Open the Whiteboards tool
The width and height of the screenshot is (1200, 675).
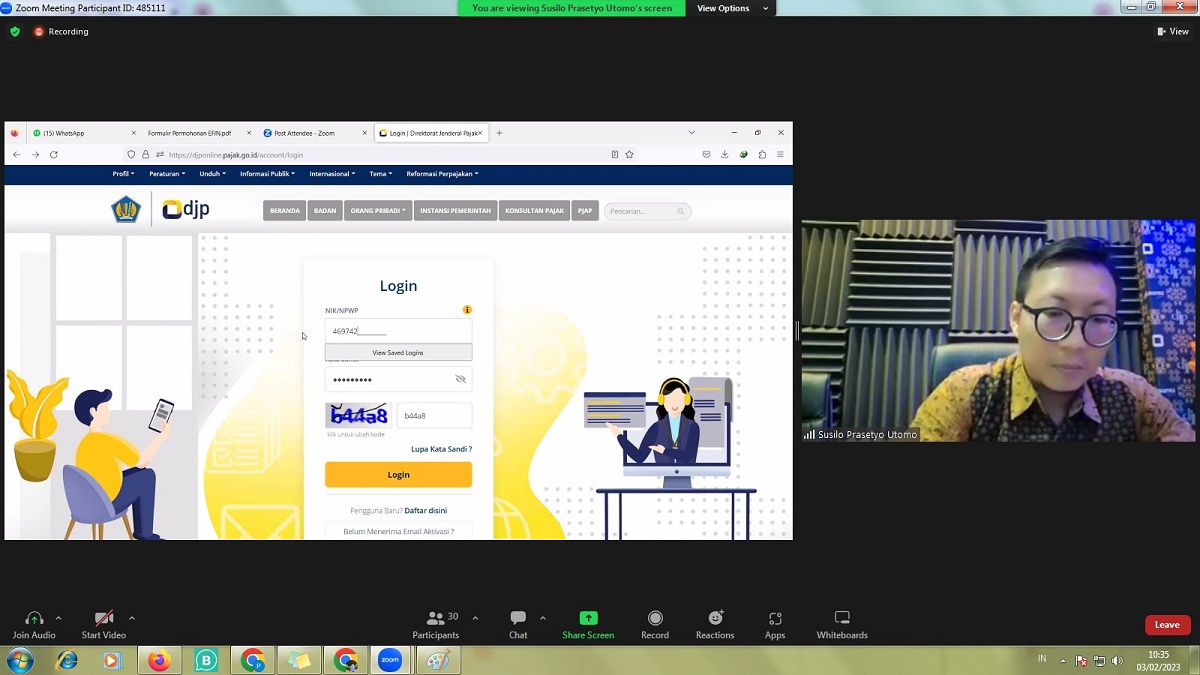[x=842, y=619]
